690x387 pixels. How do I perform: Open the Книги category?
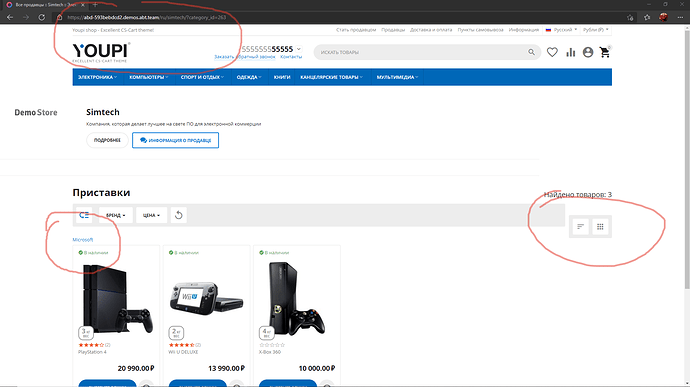click(282, 77)
